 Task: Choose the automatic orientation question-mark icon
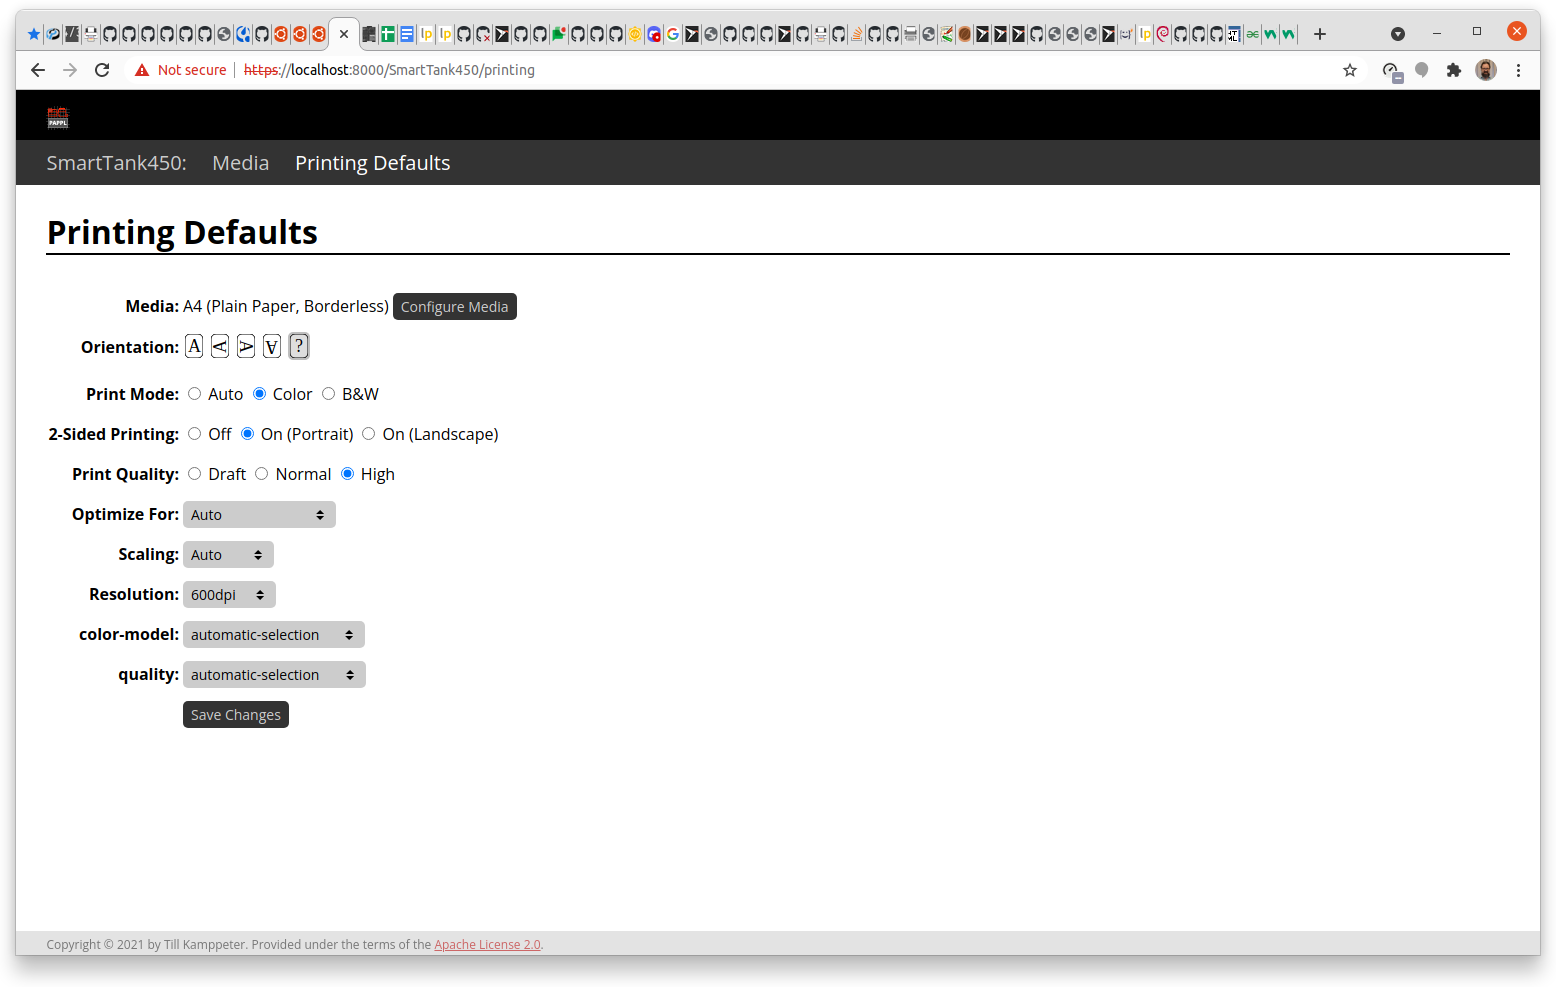tap(298, 346)
